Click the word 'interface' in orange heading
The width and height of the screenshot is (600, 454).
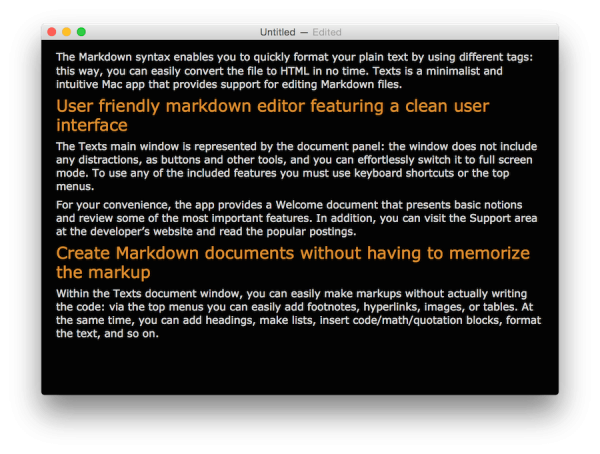[x=92, y=125]
